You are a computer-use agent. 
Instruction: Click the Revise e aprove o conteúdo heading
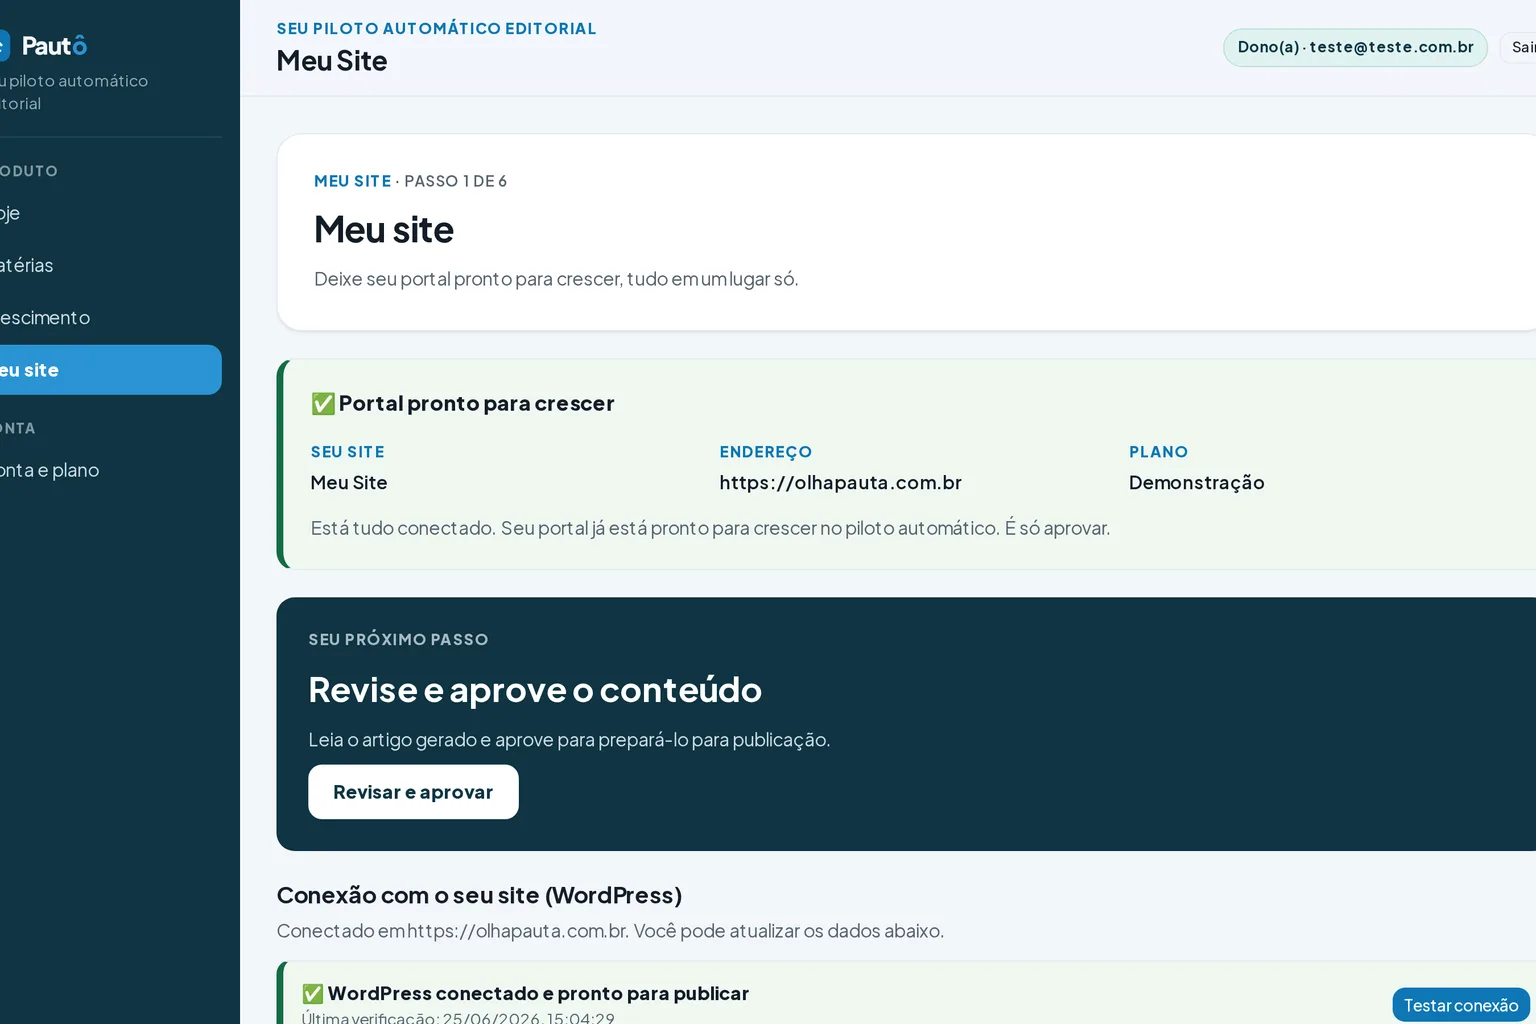click(x=535, y=690)
